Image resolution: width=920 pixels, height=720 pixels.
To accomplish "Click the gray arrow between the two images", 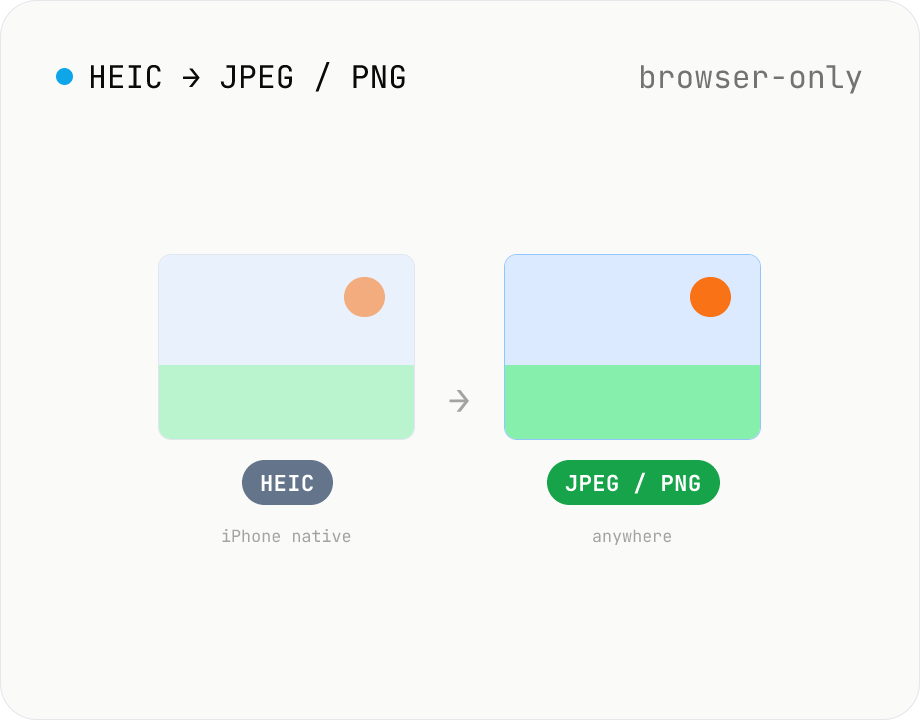I will click(x=459, y=401).
